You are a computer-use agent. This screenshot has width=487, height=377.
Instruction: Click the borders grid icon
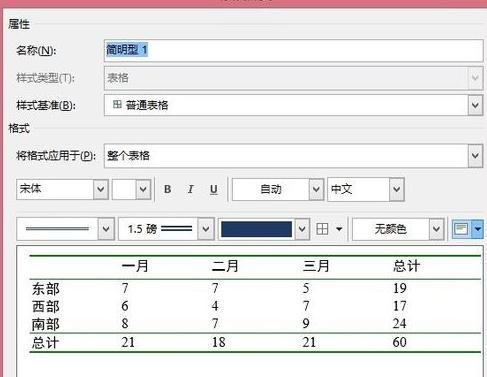[x=322, y=229]
